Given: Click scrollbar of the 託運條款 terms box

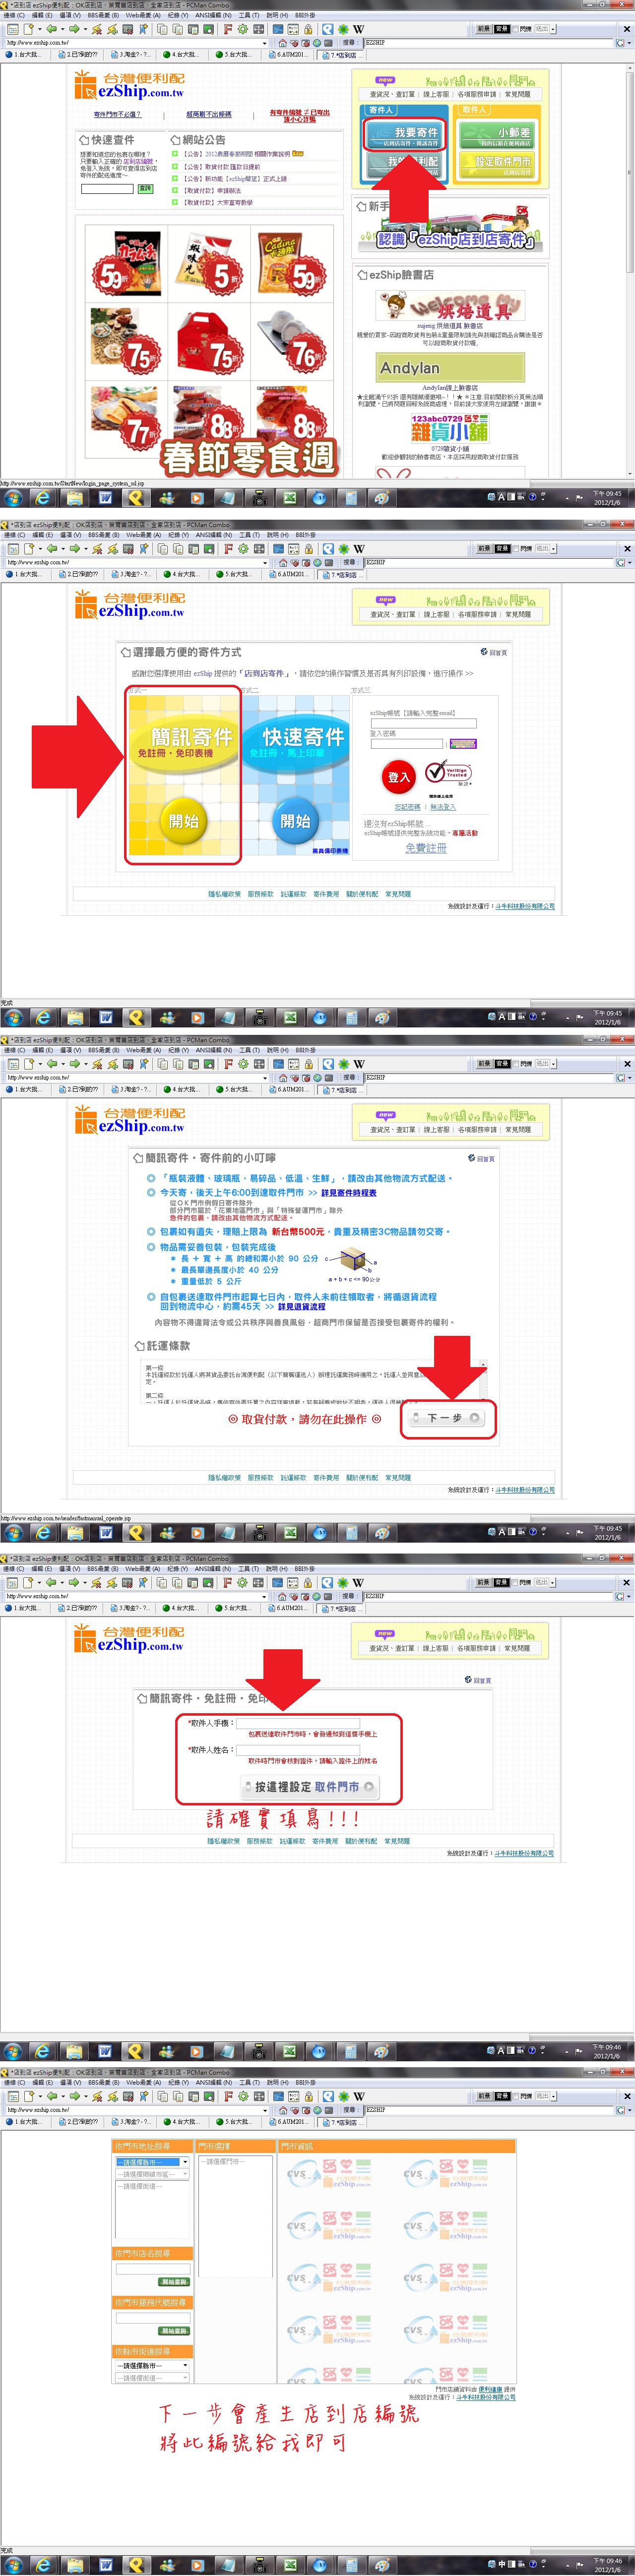Looking at the screenshot, I should point(484,1380).
